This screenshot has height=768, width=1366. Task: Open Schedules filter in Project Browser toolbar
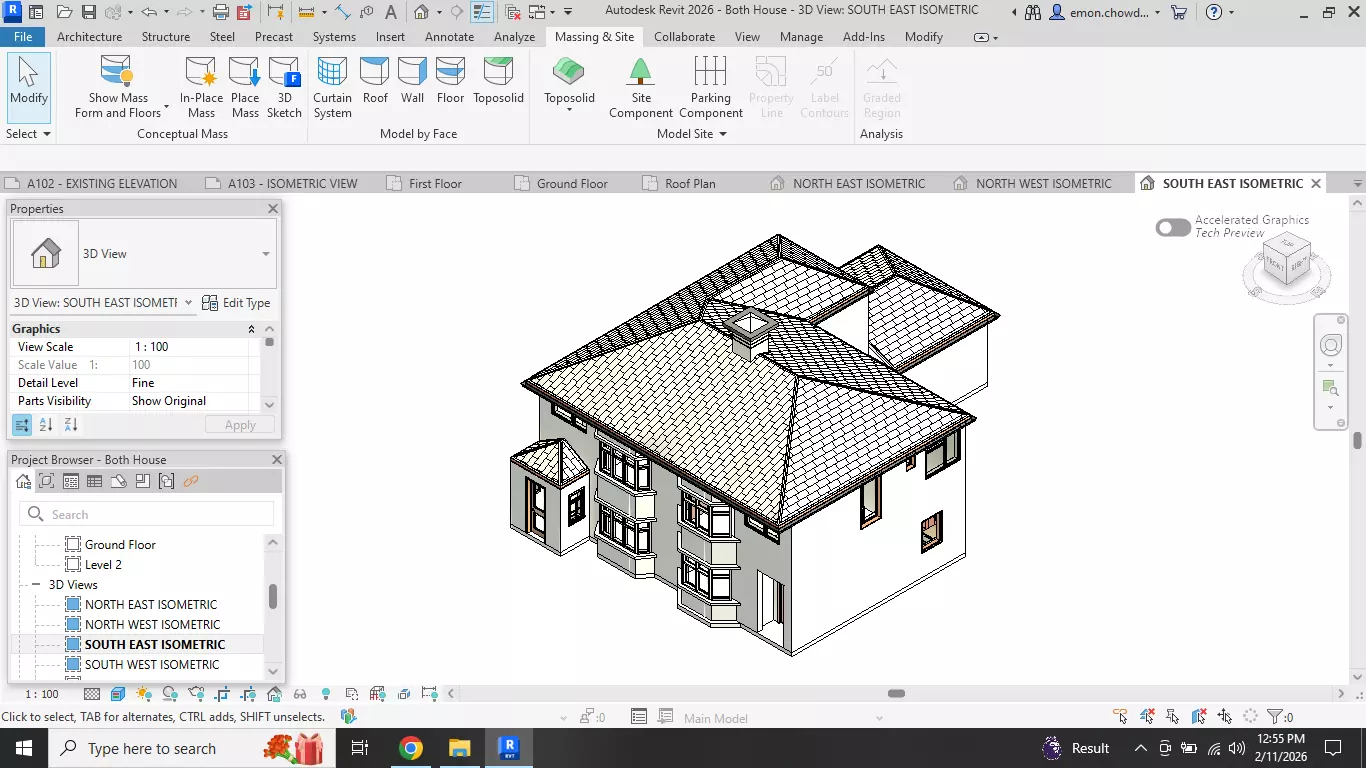tap(94, 481)
